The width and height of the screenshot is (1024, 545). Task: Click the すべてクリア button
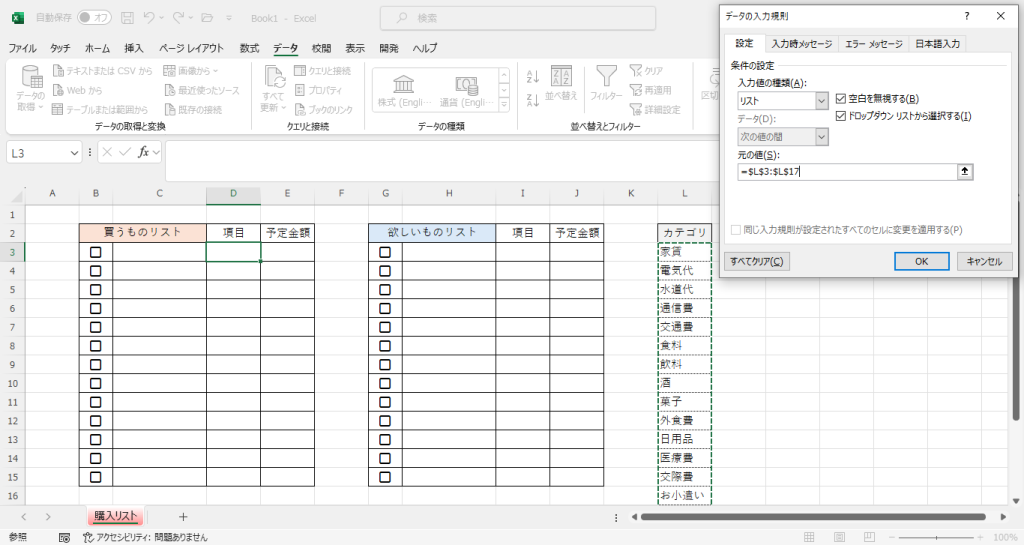[756, 261]
